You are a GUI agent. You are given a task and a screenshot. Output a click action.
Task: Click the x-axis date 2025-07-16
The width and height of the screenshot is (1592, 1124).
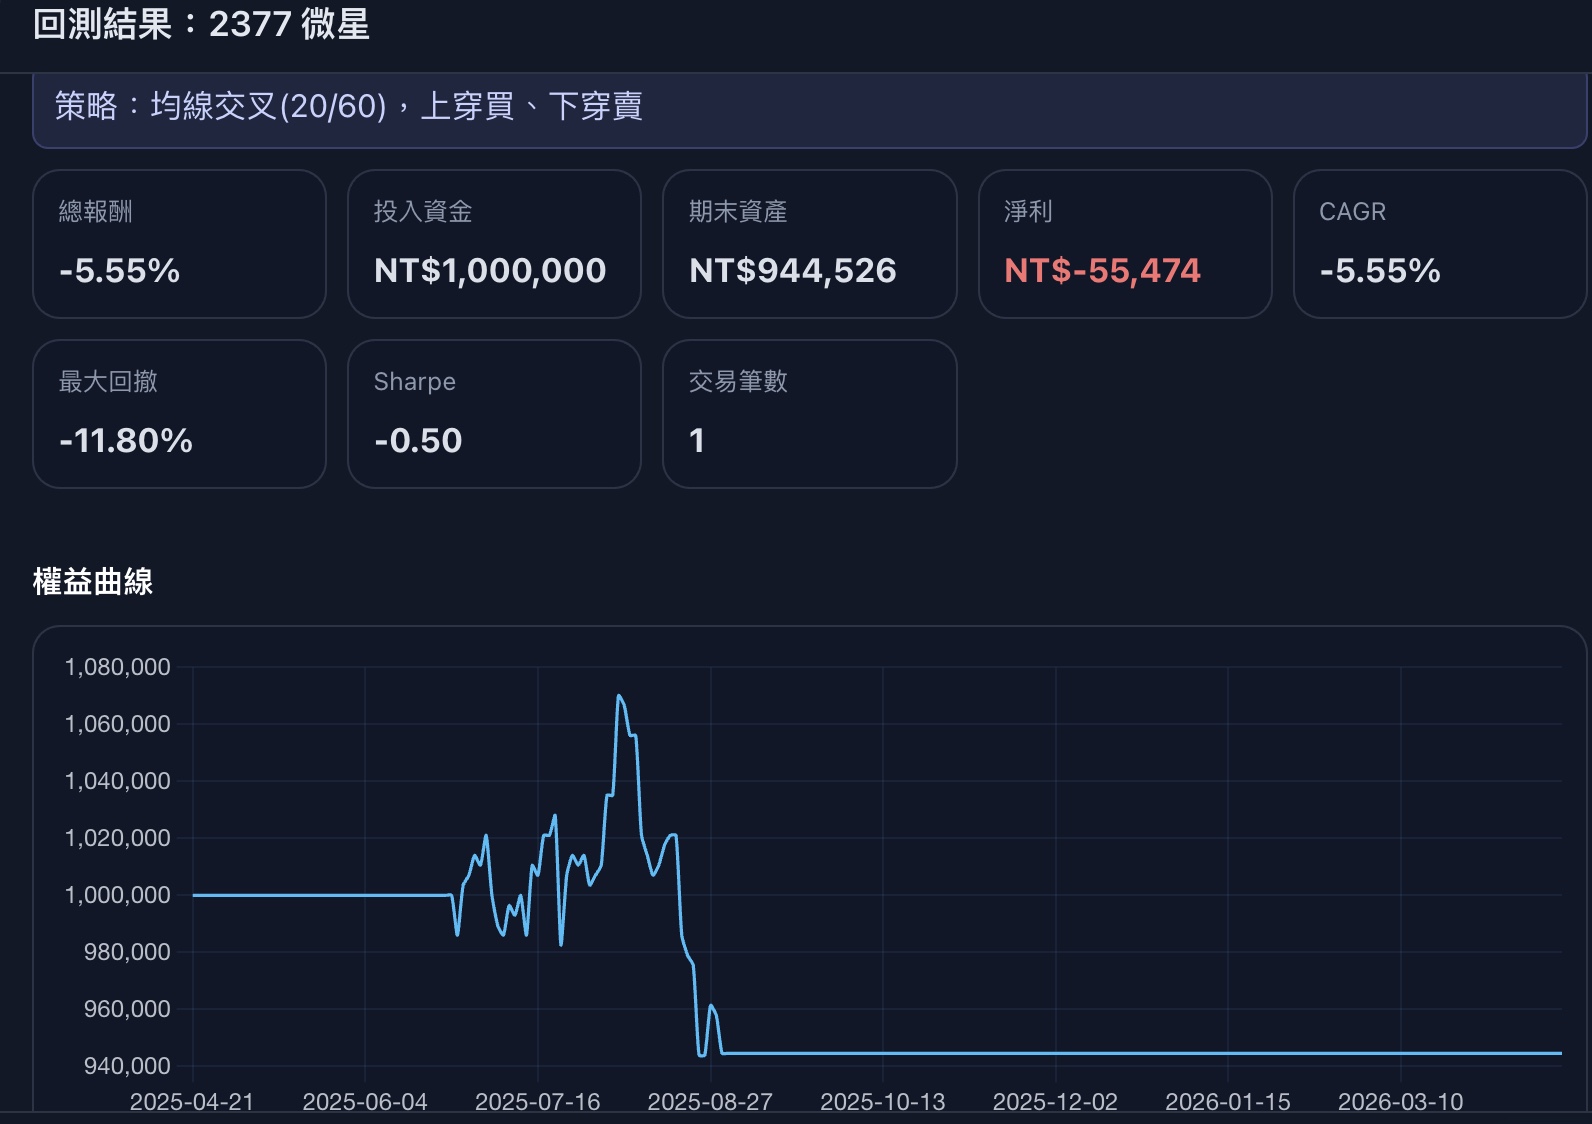click(538, 1101)
